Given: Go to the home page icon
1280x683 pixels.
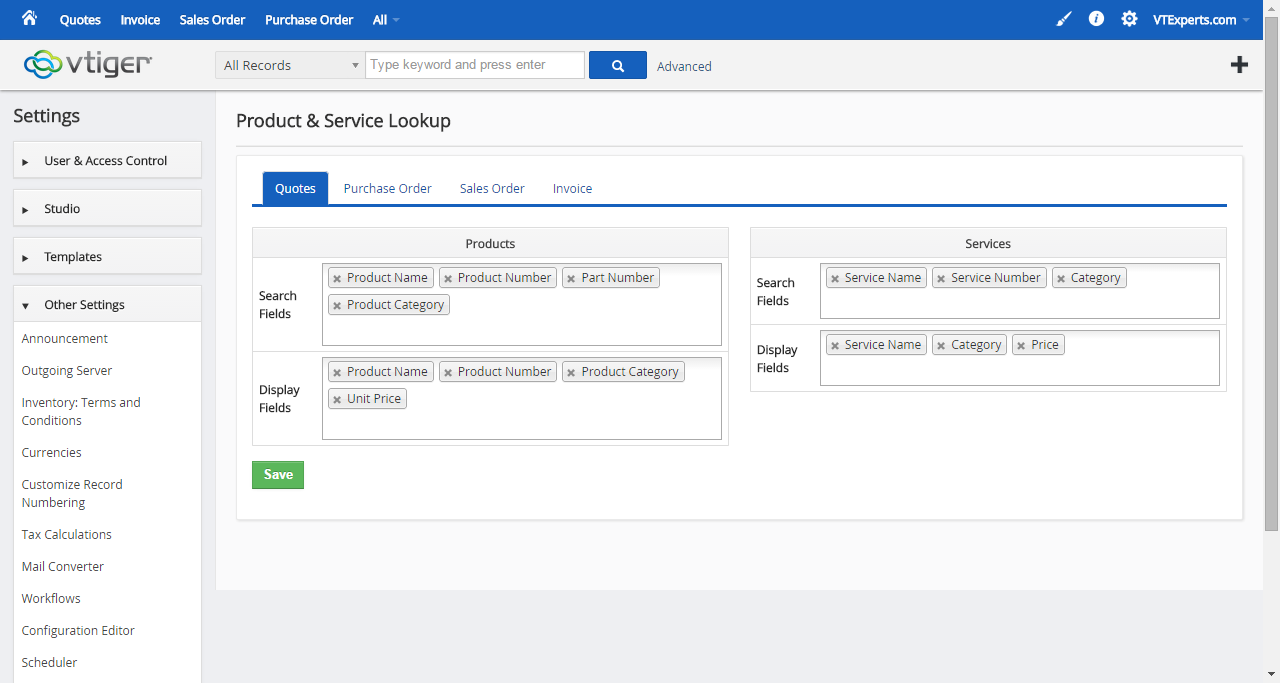Looking at the screenshot, I should [29, 19].
